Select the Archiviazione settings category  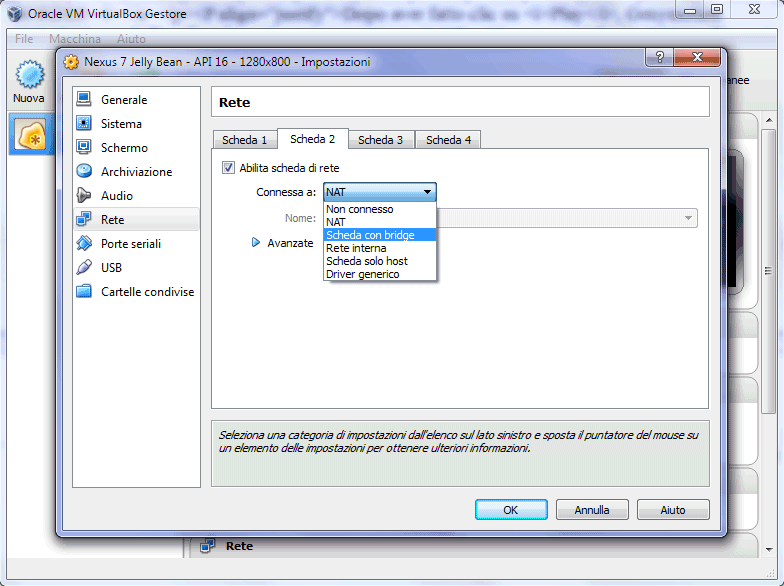[x=136, y=172]
